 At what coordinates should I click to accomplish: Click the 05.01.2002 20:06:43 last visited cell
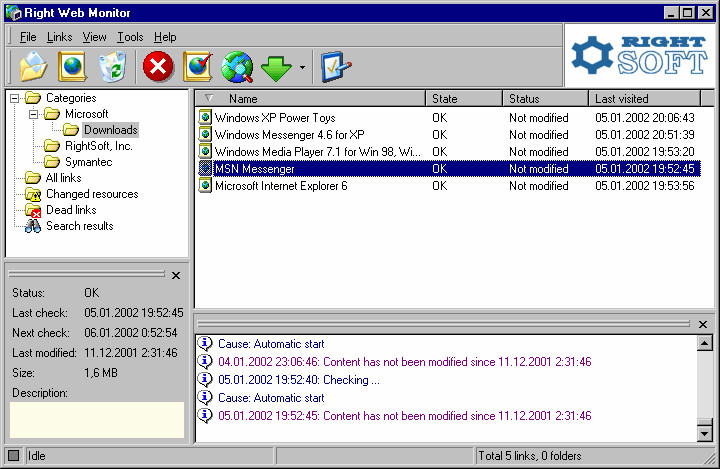click(645, 118)
